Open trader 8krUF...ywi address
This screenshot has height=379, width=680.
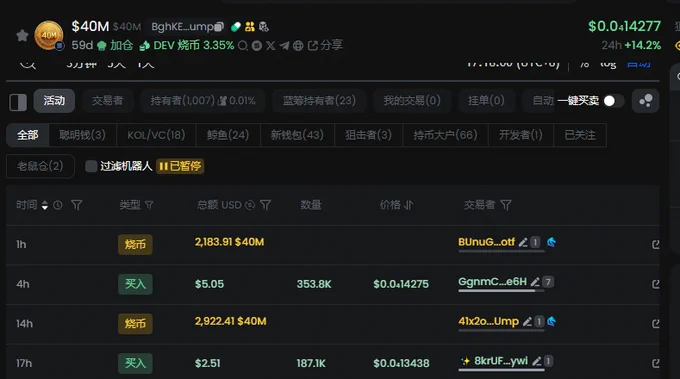(x=501, y=361)
